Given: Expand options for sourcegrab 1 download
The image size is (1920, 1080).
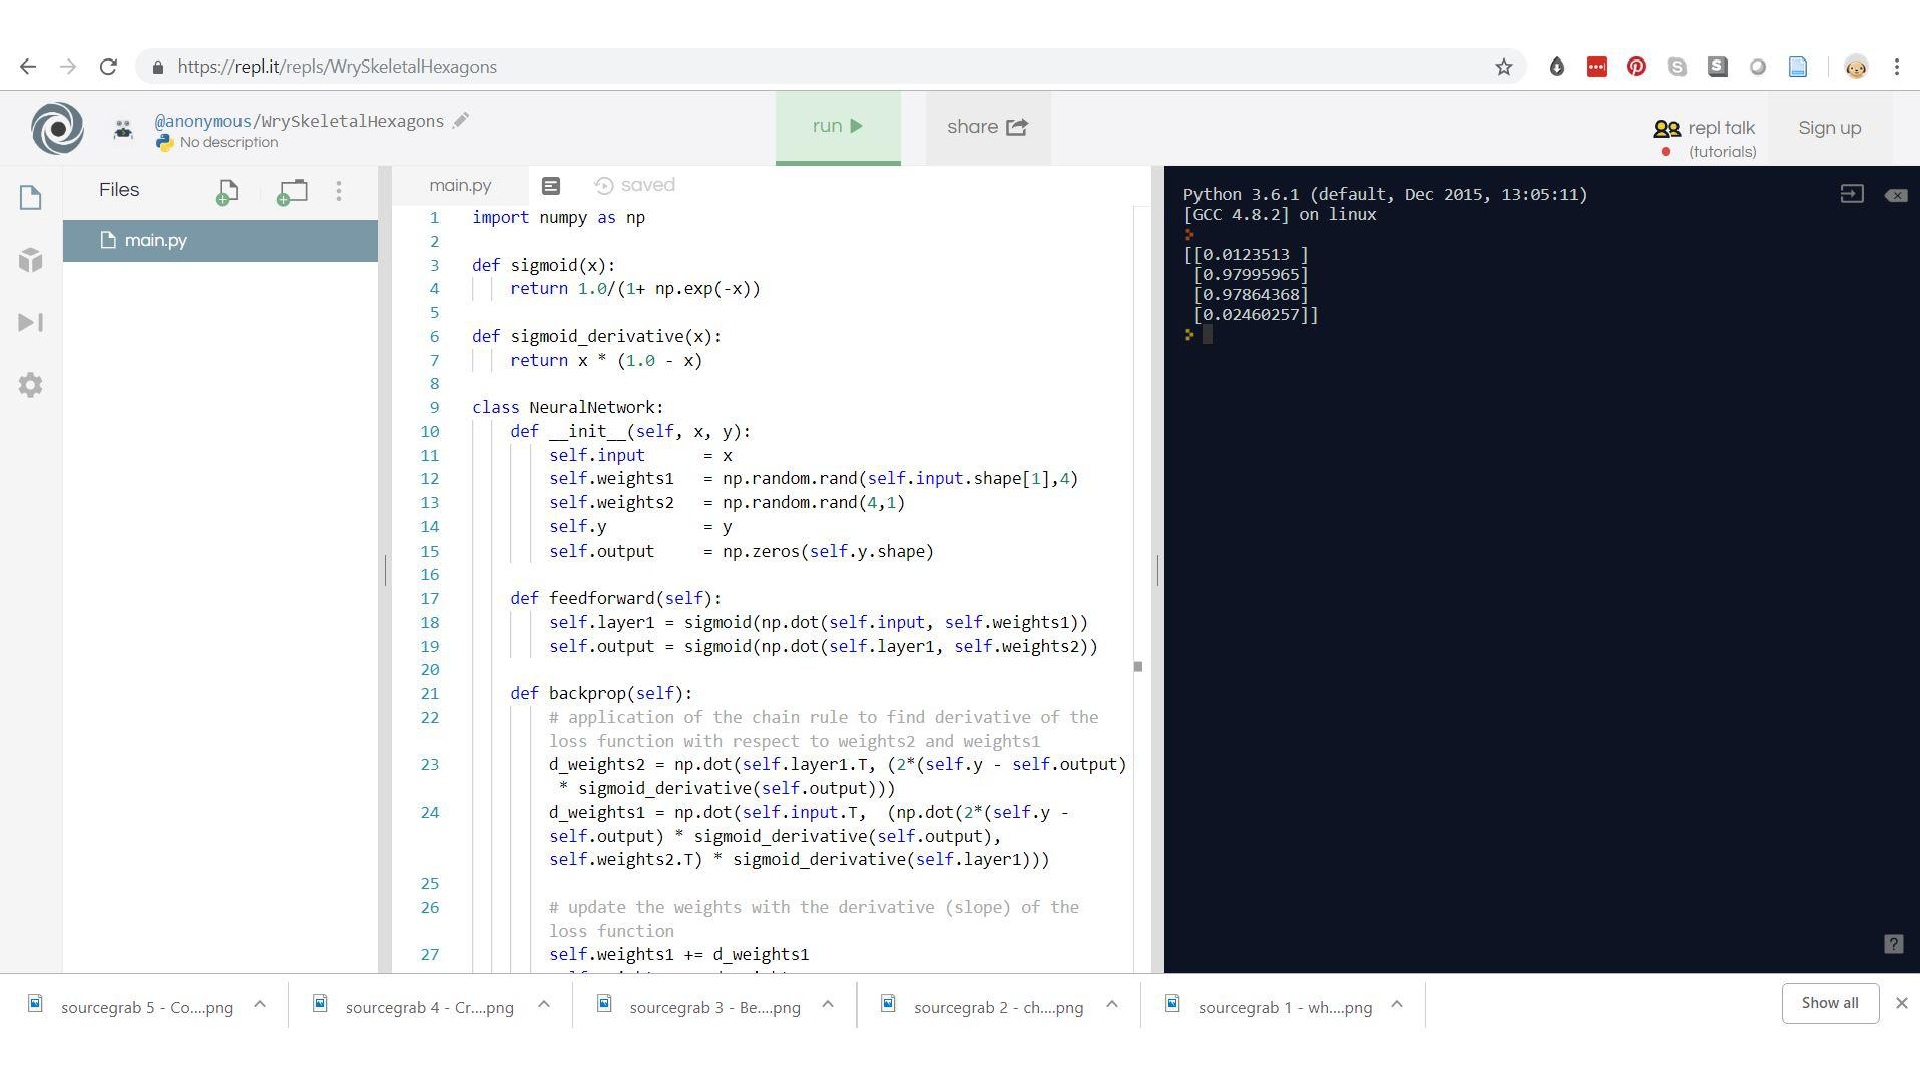Looking at the screenshot, I should [x=1397, y=1004].
